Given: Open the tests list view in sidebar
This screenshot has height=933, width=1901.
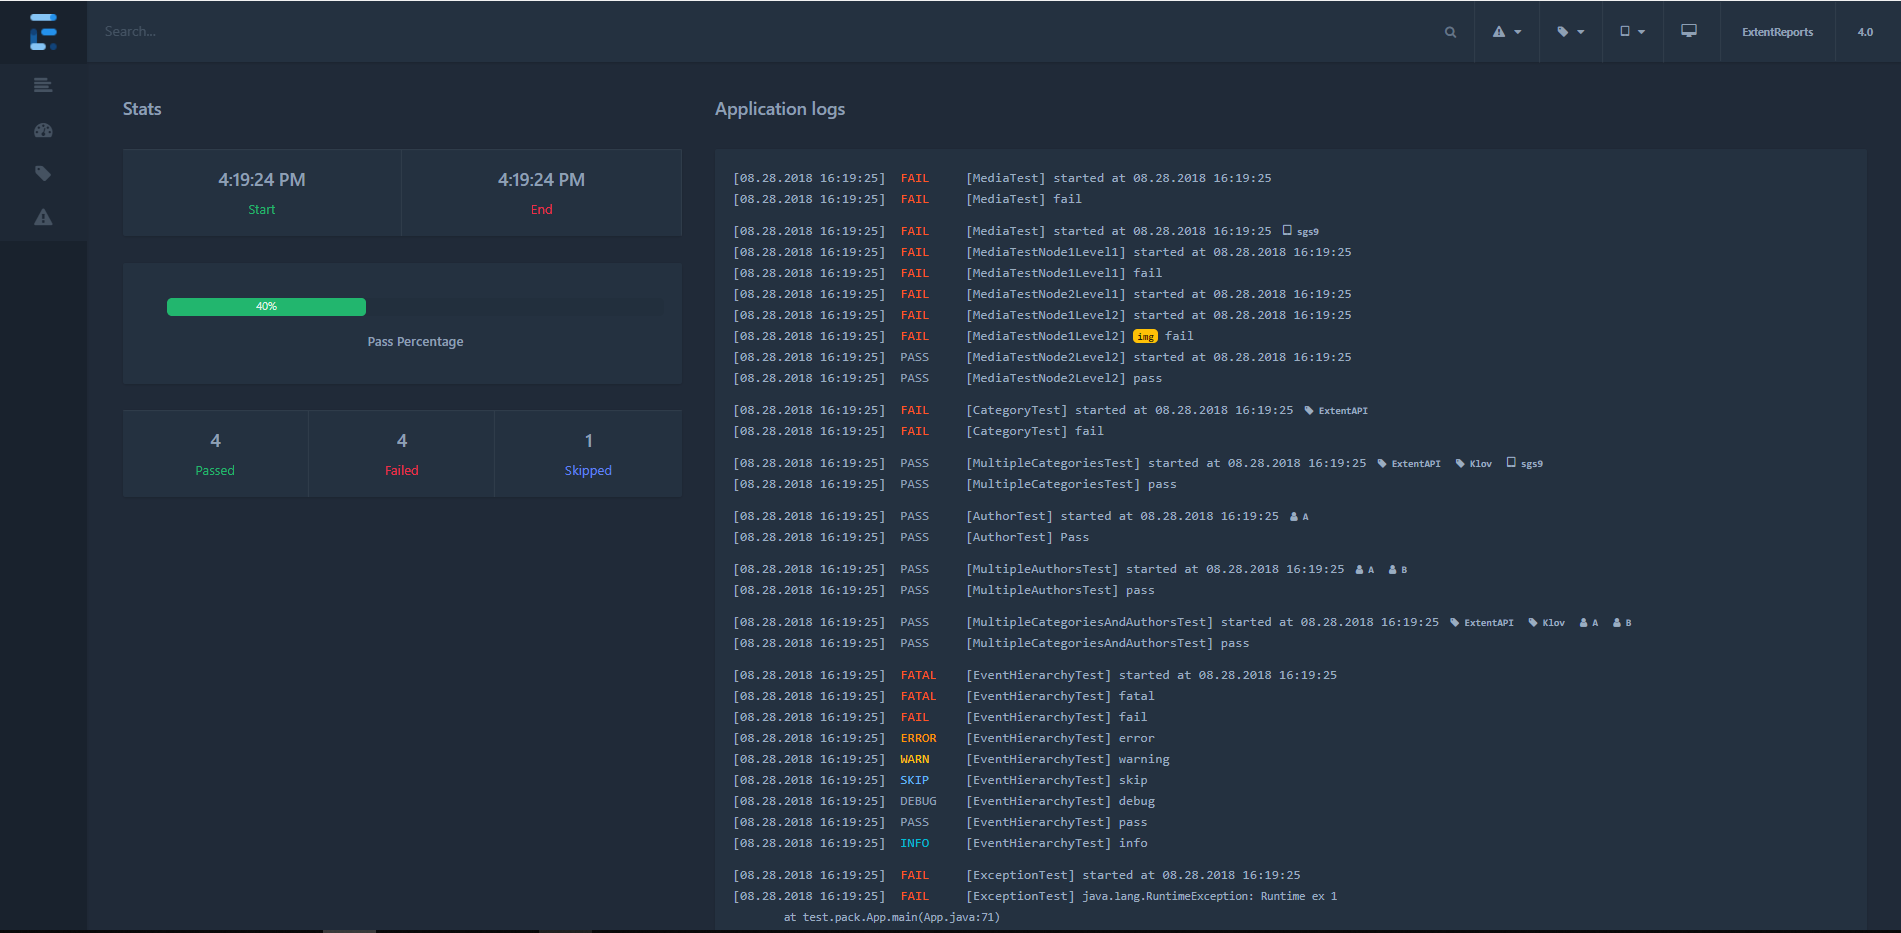Looking at the screenshot, I should pos(43,85).
